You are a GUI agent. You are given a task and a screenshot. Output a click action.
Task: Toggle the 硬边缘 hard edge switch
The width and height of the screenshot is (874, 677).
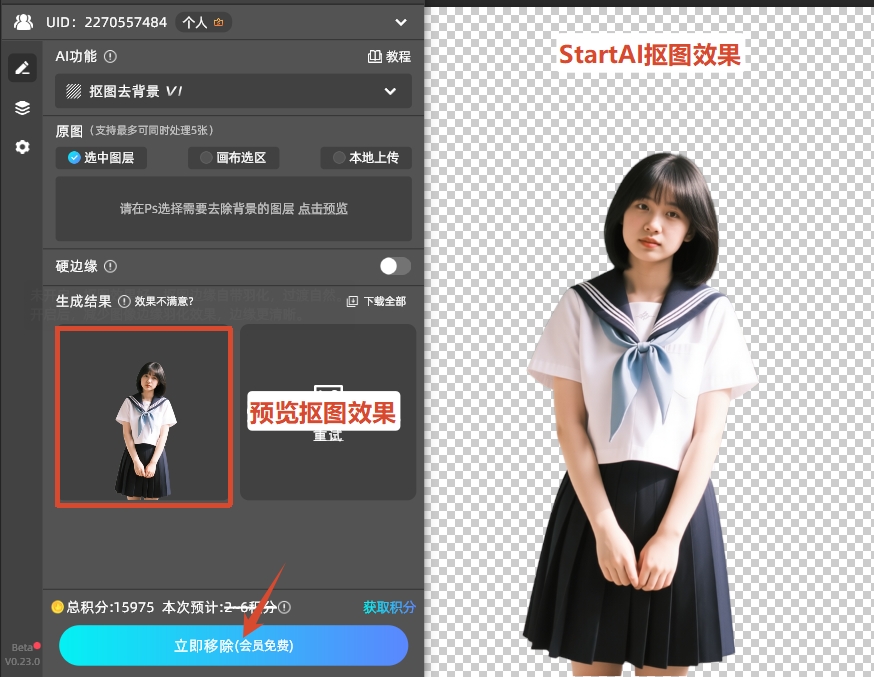coord(394,266)
